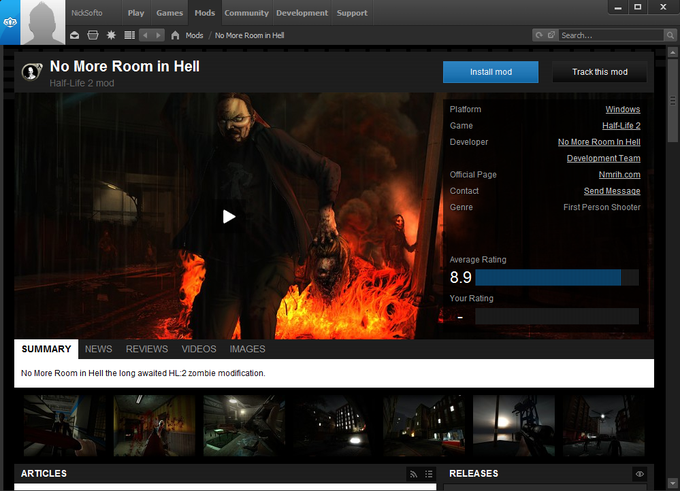Open the No More Room In Hell developer link
This screenshot has height=491, width=680.
[x=599, y=142]
